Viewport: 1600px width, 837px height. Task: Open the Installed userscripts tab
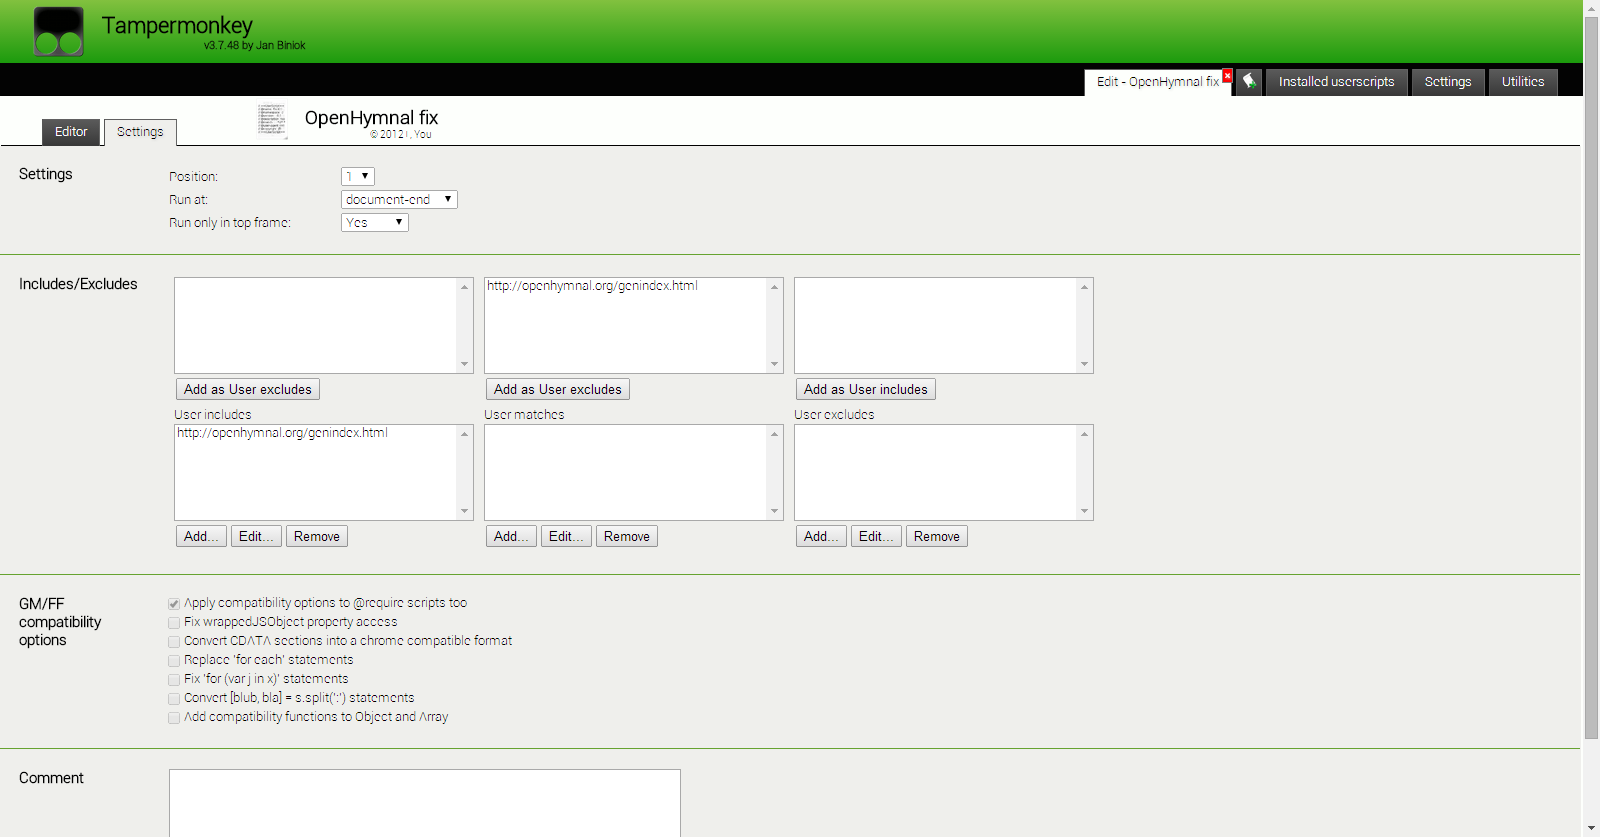pyautogui.click(x=1336, y=82)
